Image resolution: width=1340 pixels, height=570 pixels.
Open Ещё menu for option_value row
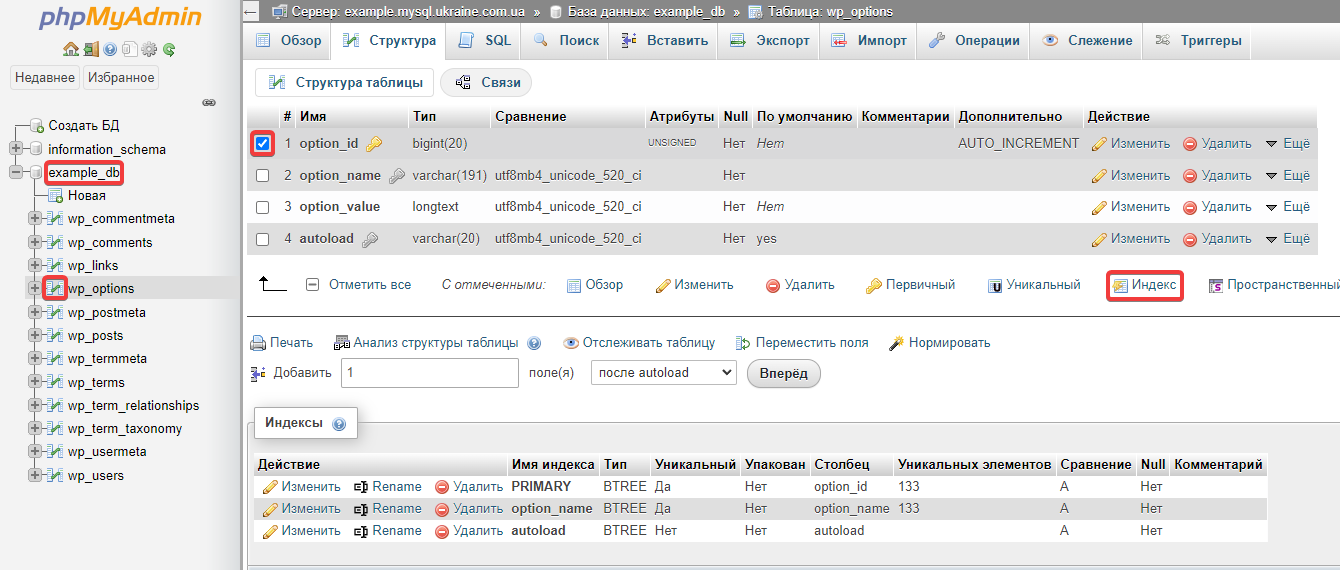point(1287,207)
